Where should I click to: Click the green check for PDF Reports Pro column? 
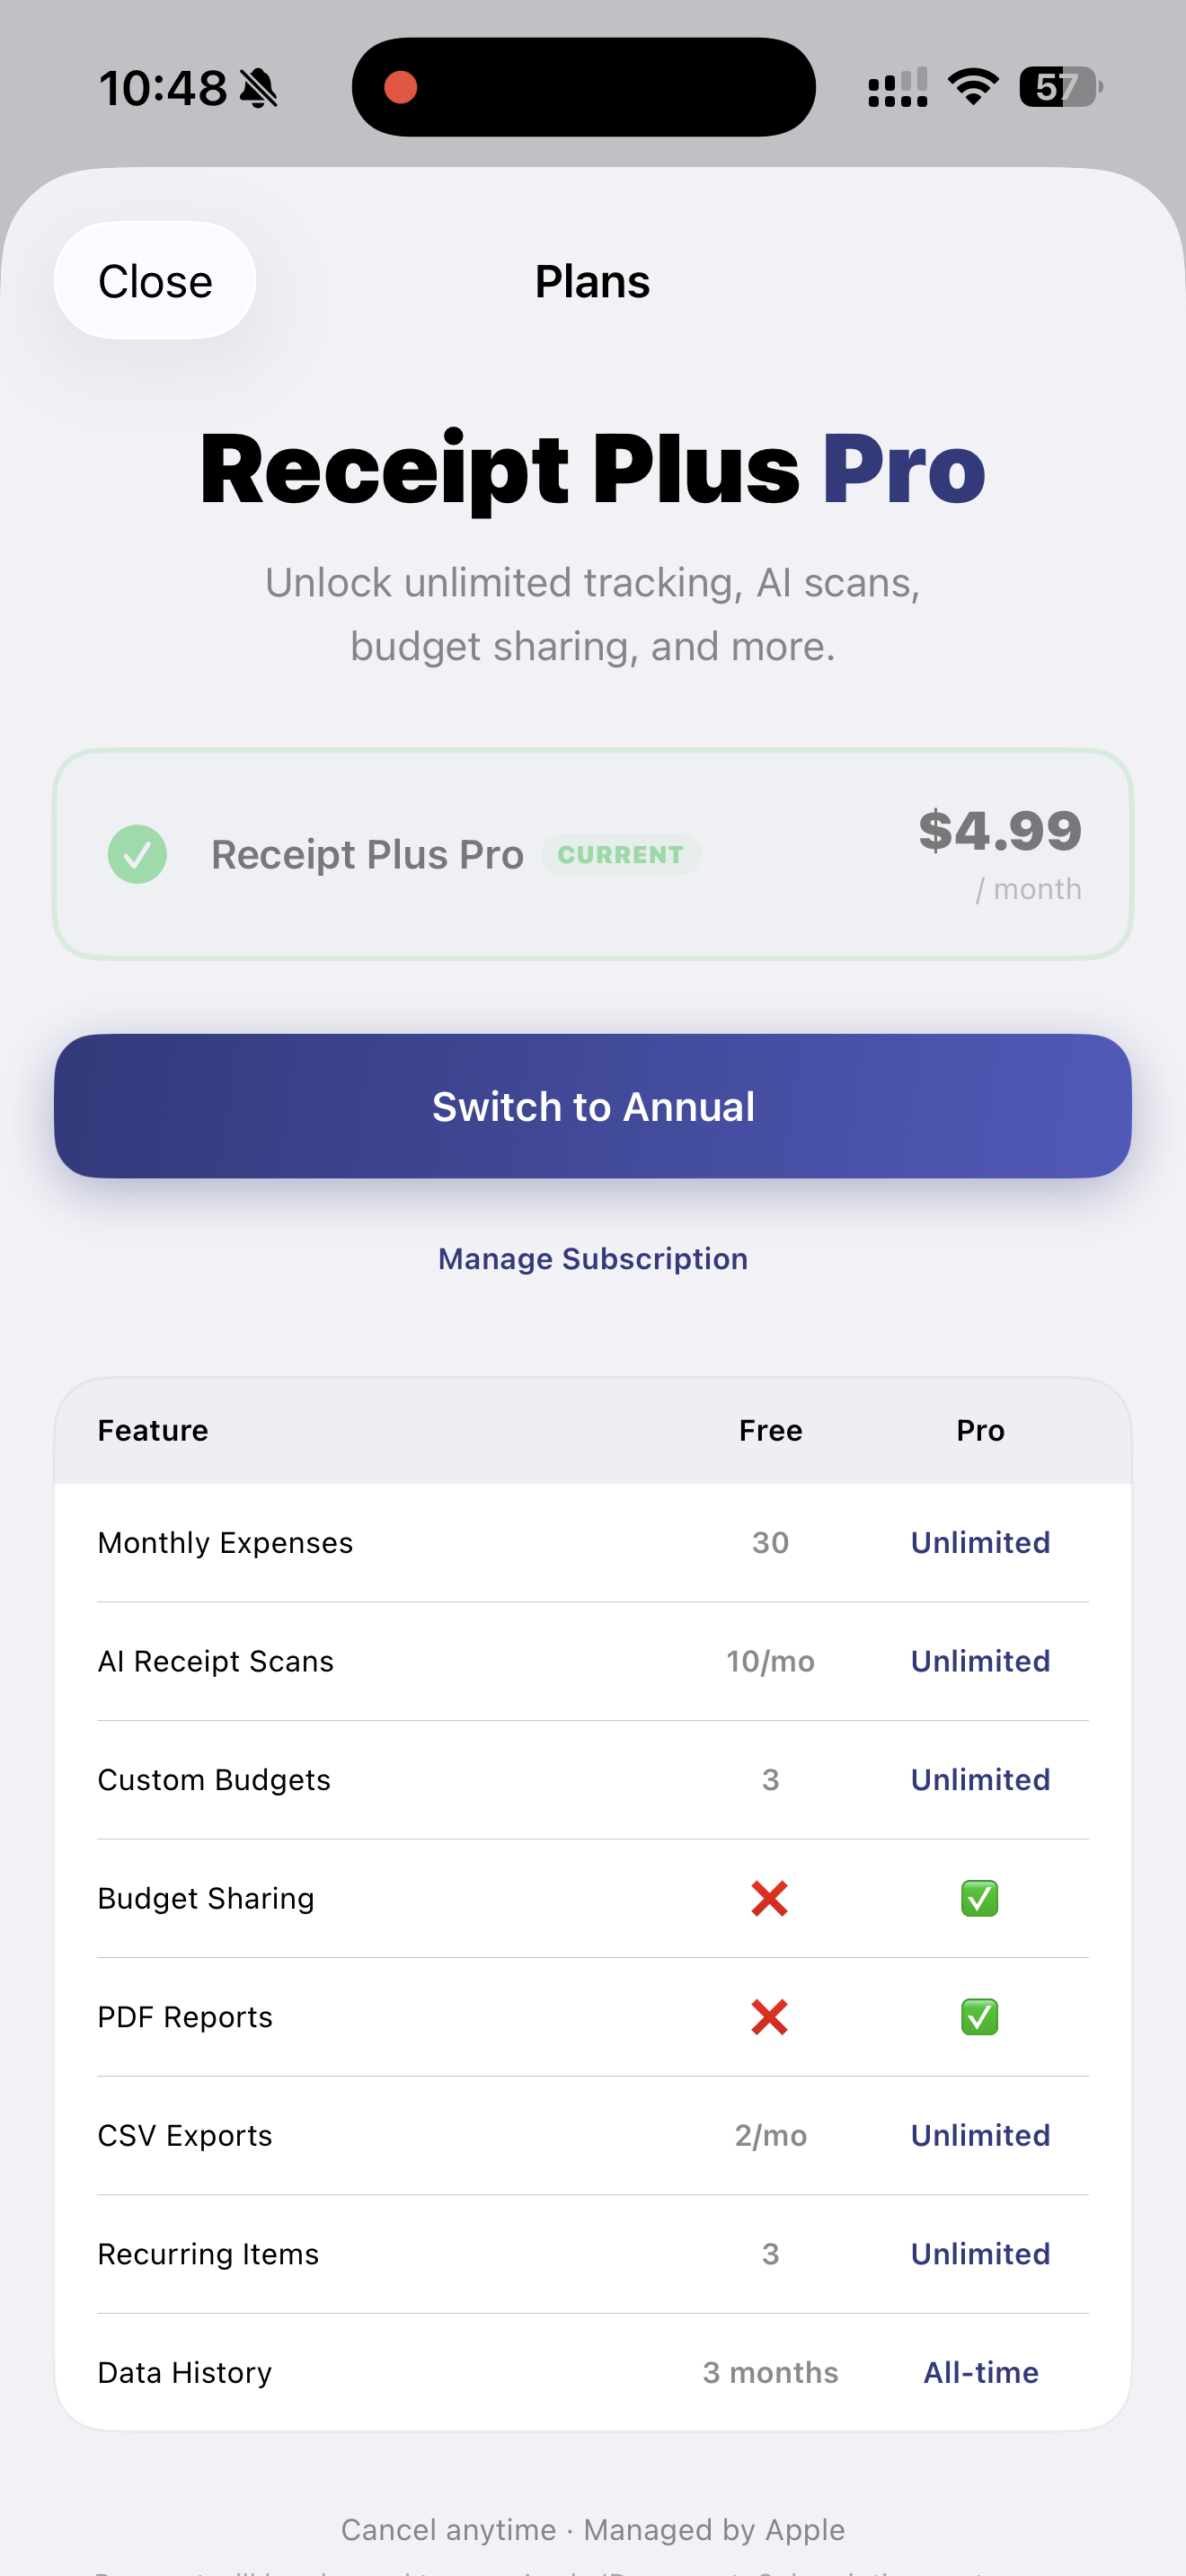tap(979, 2017)
